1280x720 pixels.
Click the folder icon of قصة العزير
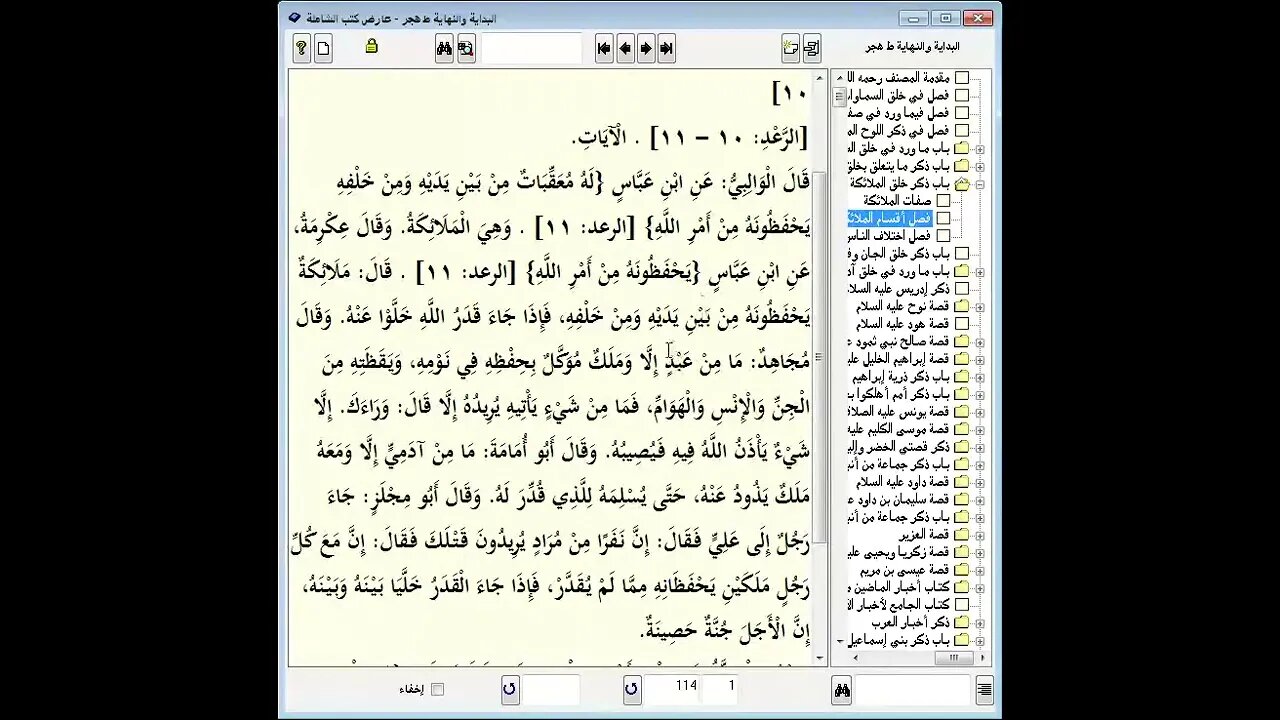[962, 534]
